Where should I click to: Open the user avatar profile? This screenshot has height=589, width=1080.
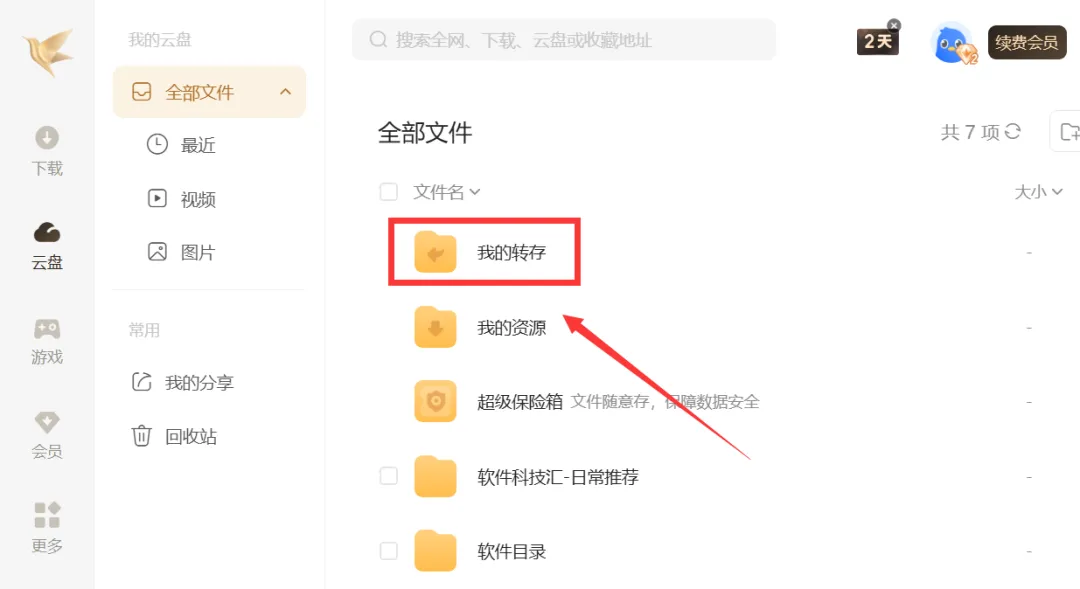pos(953,43)
